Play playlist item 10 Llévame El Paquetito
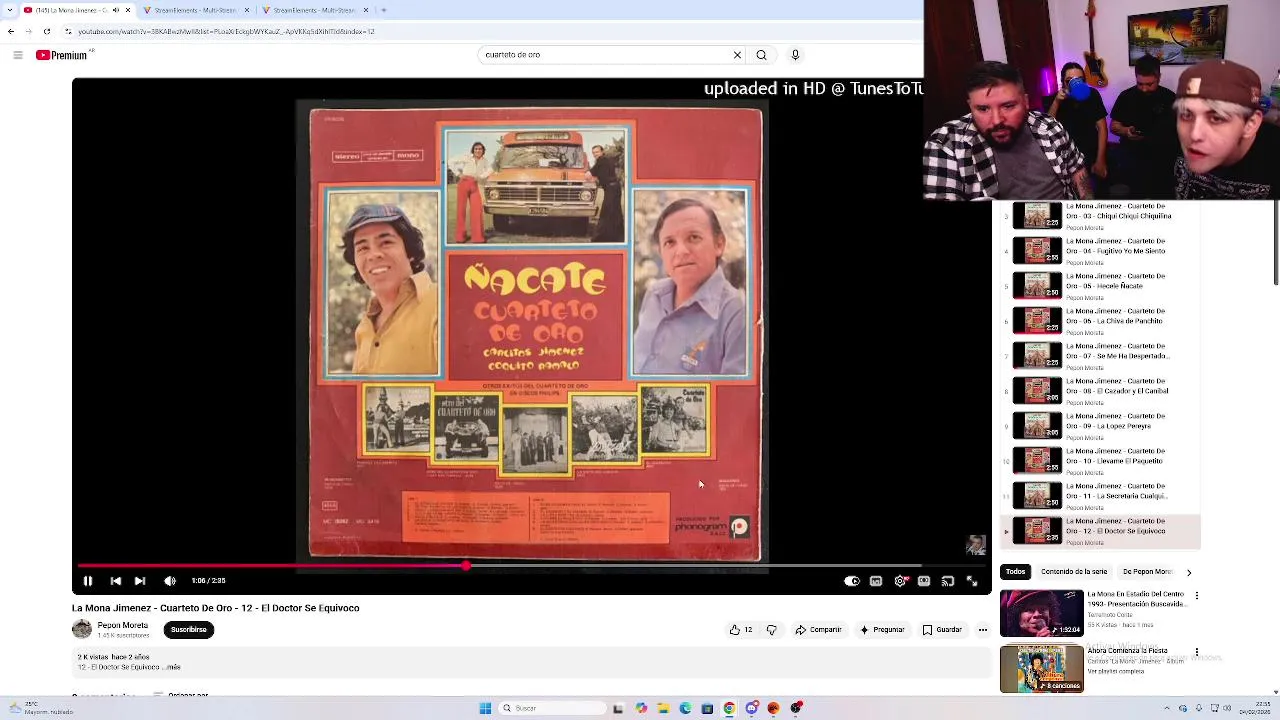Image resolution: width=1280 pixels, height=720 pixels. point(1100,461)
